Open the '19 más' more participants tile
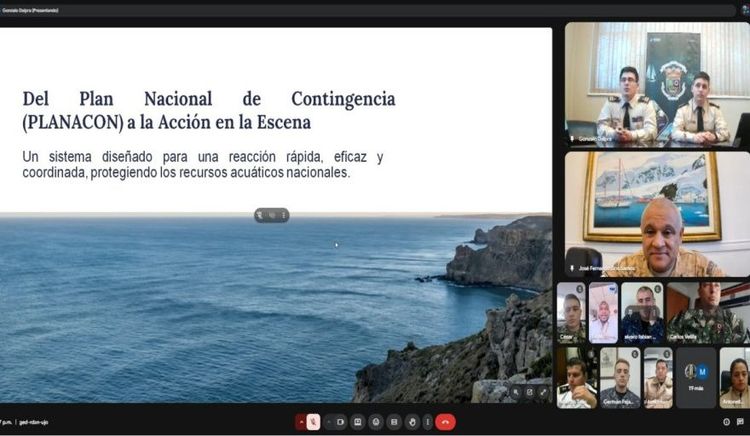The image size is (750, 436). [696, 378]
